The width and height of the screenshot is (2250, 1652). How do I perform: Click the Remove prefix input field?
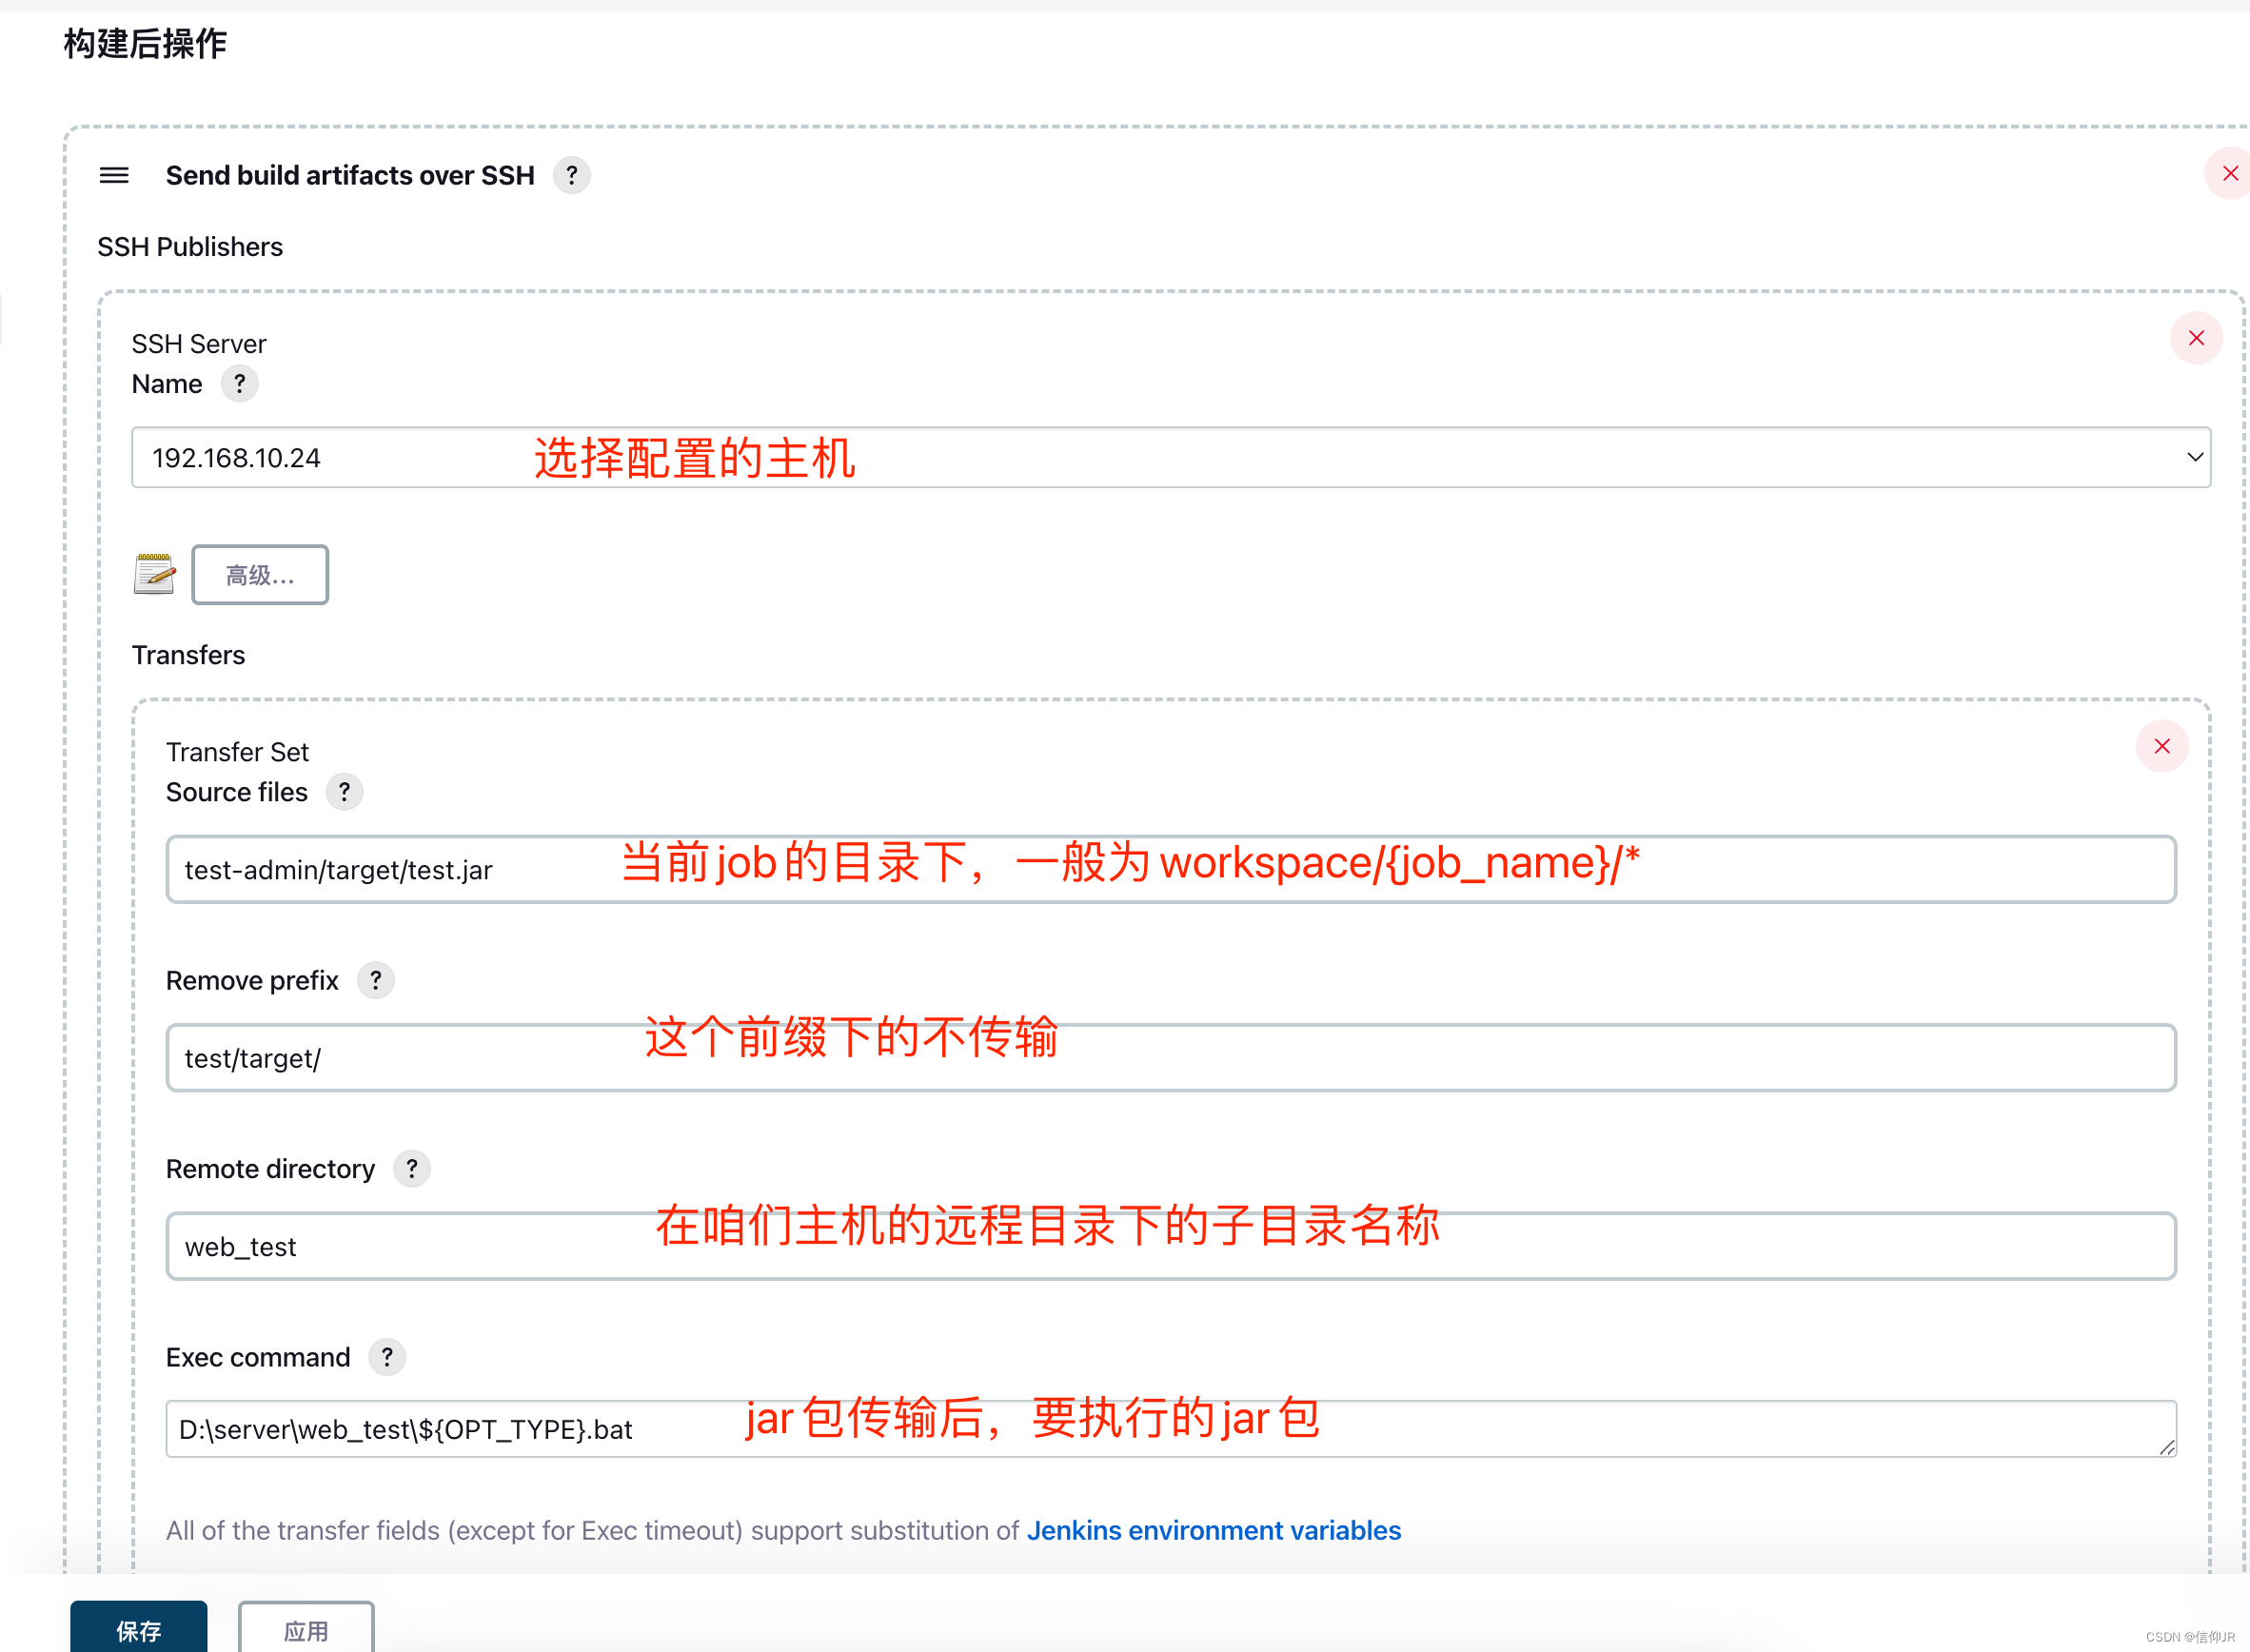[x=1171, y=1058]
